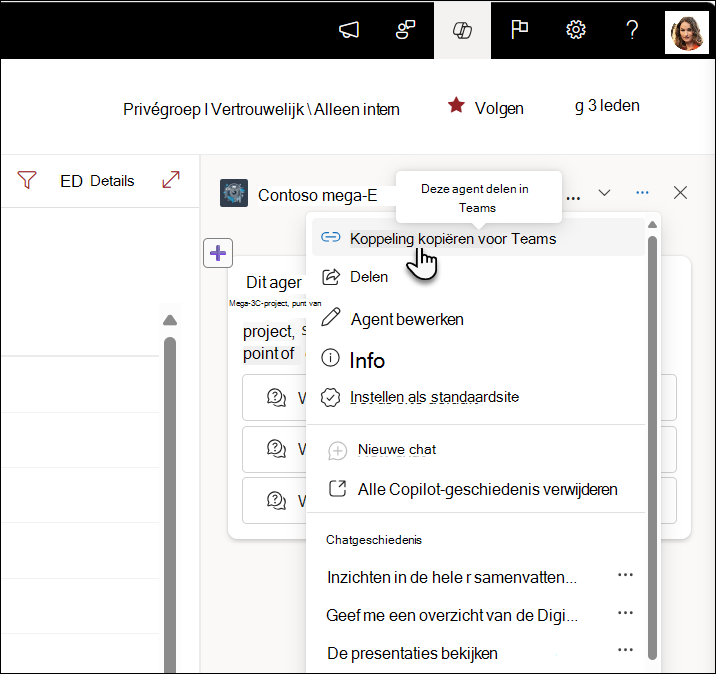The width and height of the screenshot is (716, 674).
Task: Click the info circle icon
Action: click(330, 358)
